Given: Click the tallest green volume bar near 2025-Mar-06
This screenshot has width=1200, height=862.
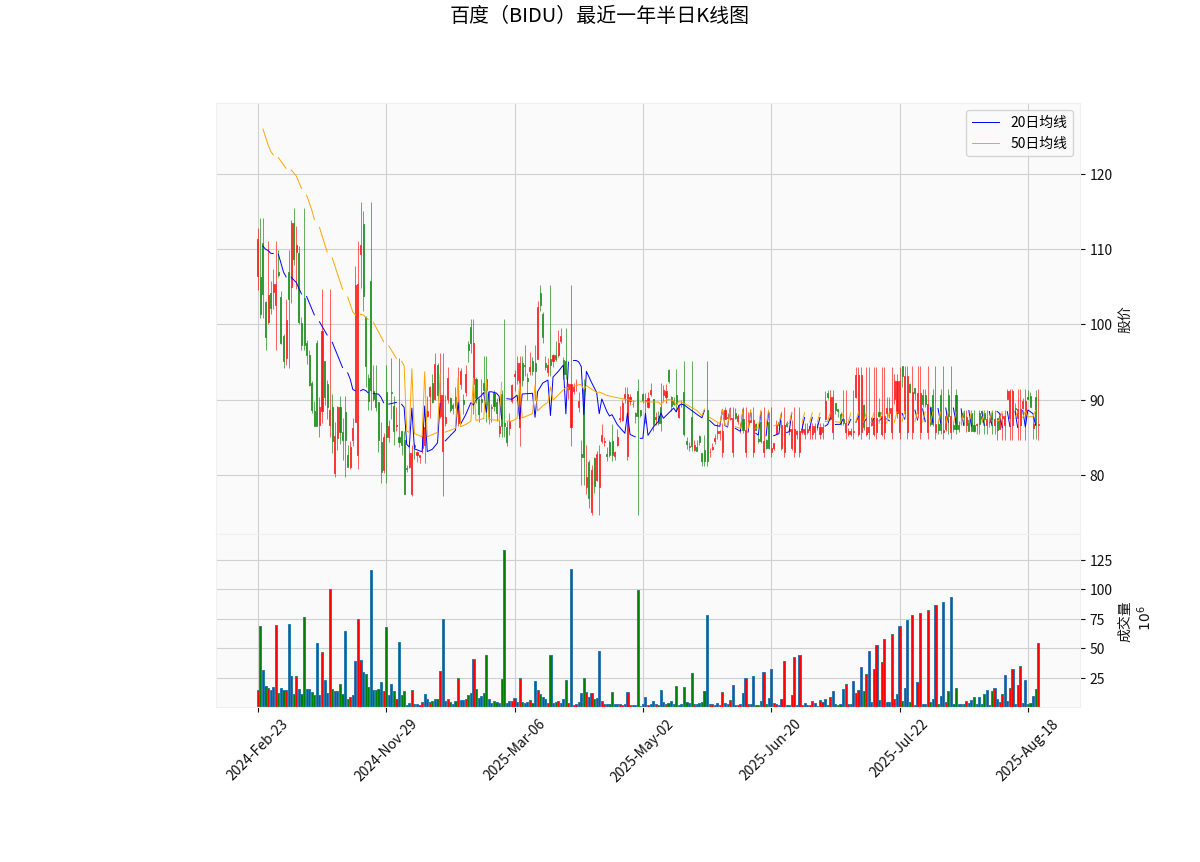Looking at the screenshot, I should pyautogui.click(x=504, y=628).
